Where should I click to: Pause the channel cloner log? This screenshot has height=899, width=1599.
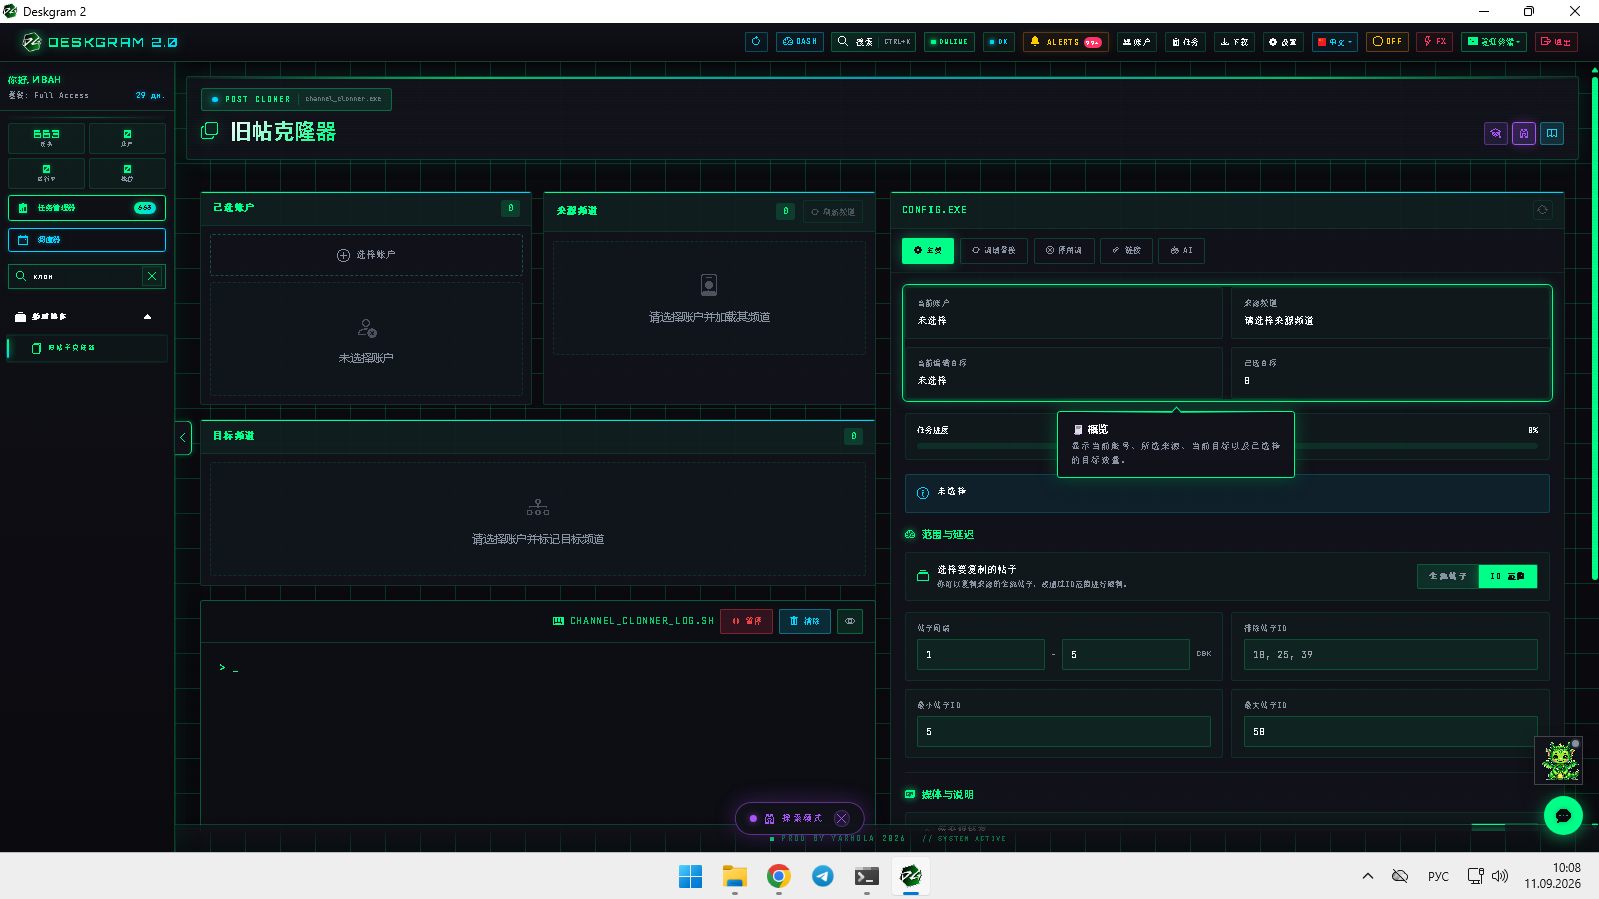pos(746,621)
